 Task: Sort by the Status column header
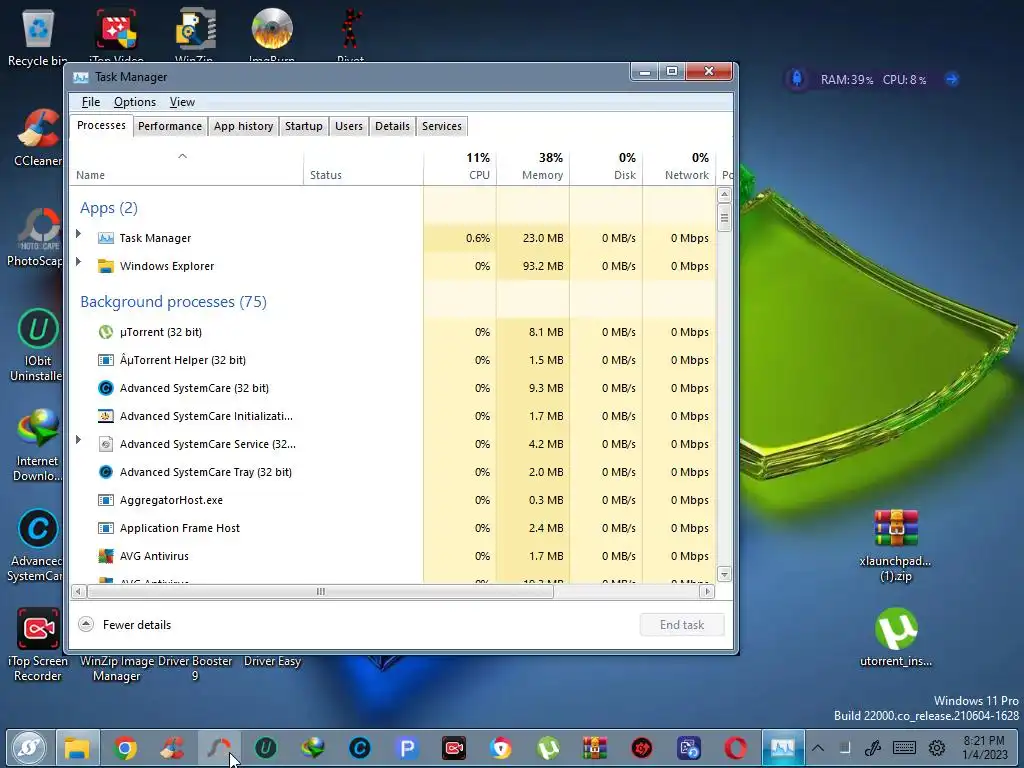click(364, 167)
